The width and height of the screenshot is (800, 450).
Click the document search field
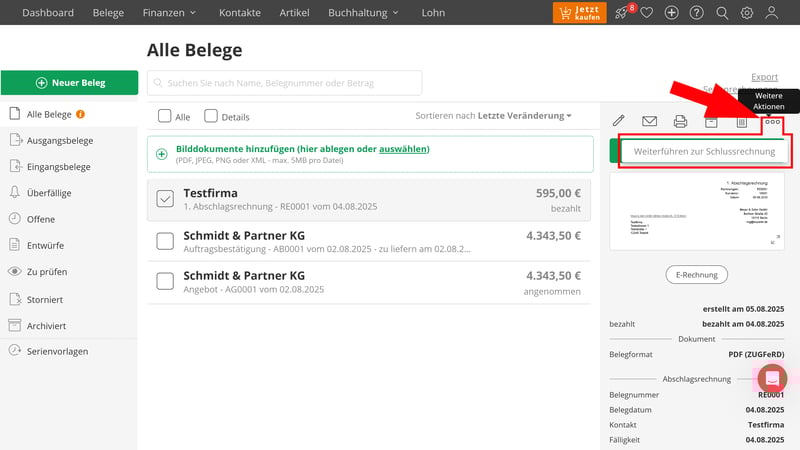[285, 83]
